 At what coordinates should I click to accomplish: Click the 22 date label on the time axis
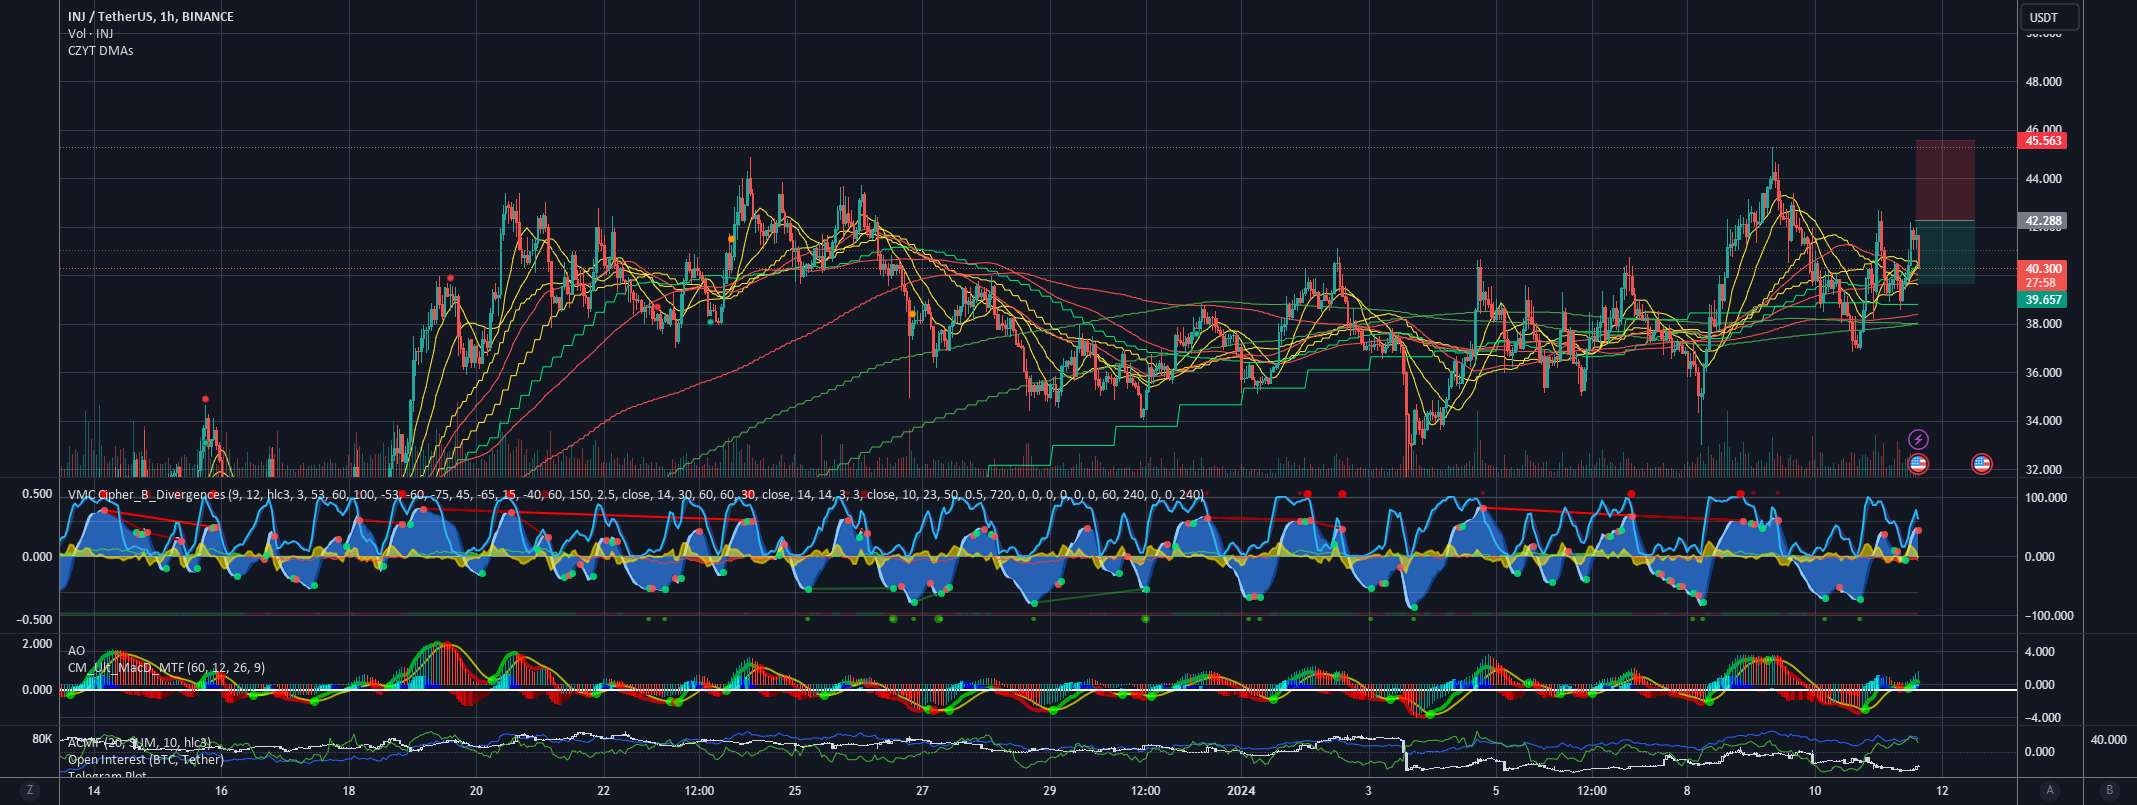(603, 791)
